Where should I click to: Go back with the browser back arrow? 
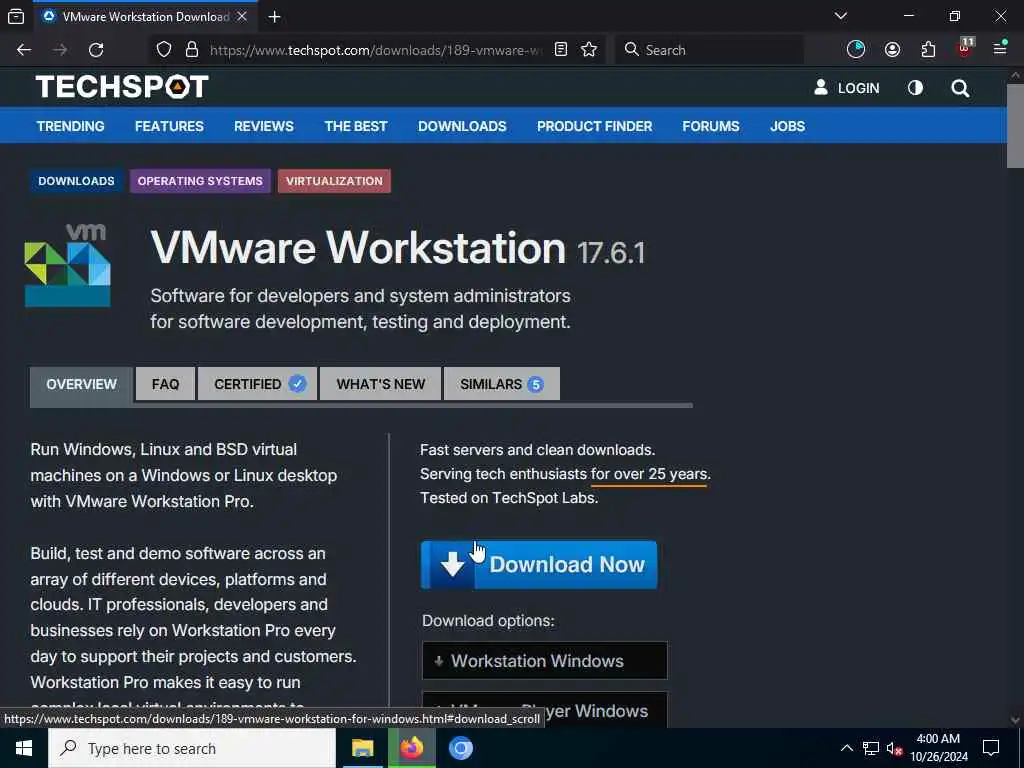tap(24, 50)
